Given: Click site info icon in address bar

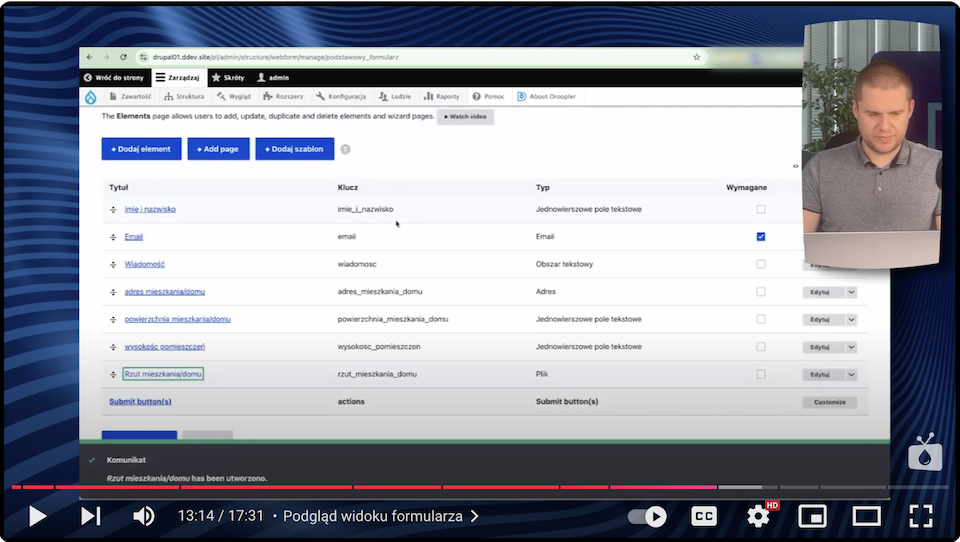Looking at the screenshot, I should pyautogui.click(x=143, y=57).
